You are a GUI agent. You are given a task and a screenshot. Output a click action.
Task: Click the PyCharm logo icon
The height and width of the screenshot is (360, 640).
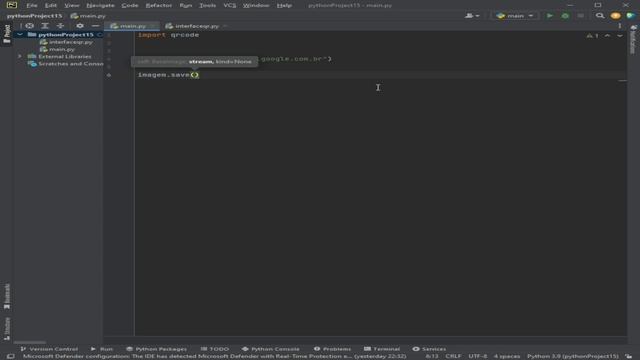11,5
